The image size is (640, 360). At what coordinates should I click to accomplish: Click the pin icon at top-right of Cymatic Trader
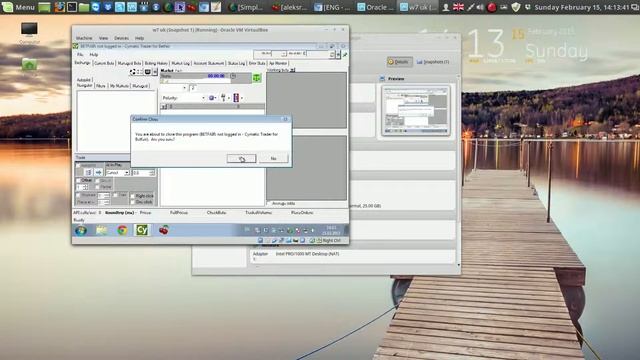345,54
